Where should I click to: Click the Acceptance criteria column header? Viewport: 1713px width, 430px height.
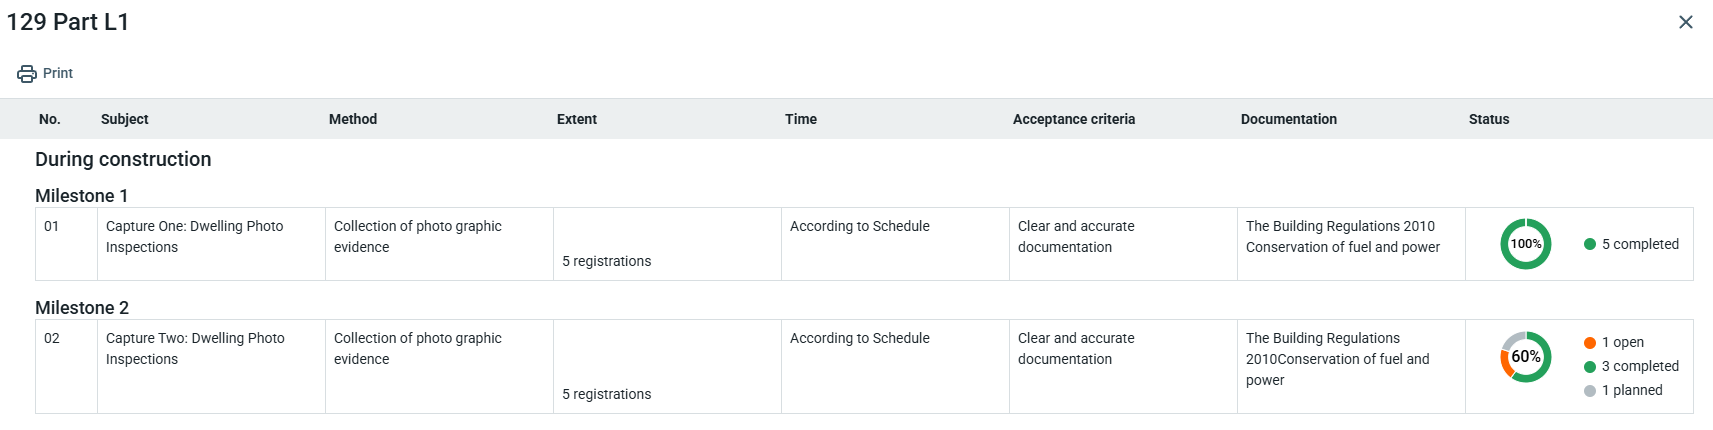(x=1073, y=119)
